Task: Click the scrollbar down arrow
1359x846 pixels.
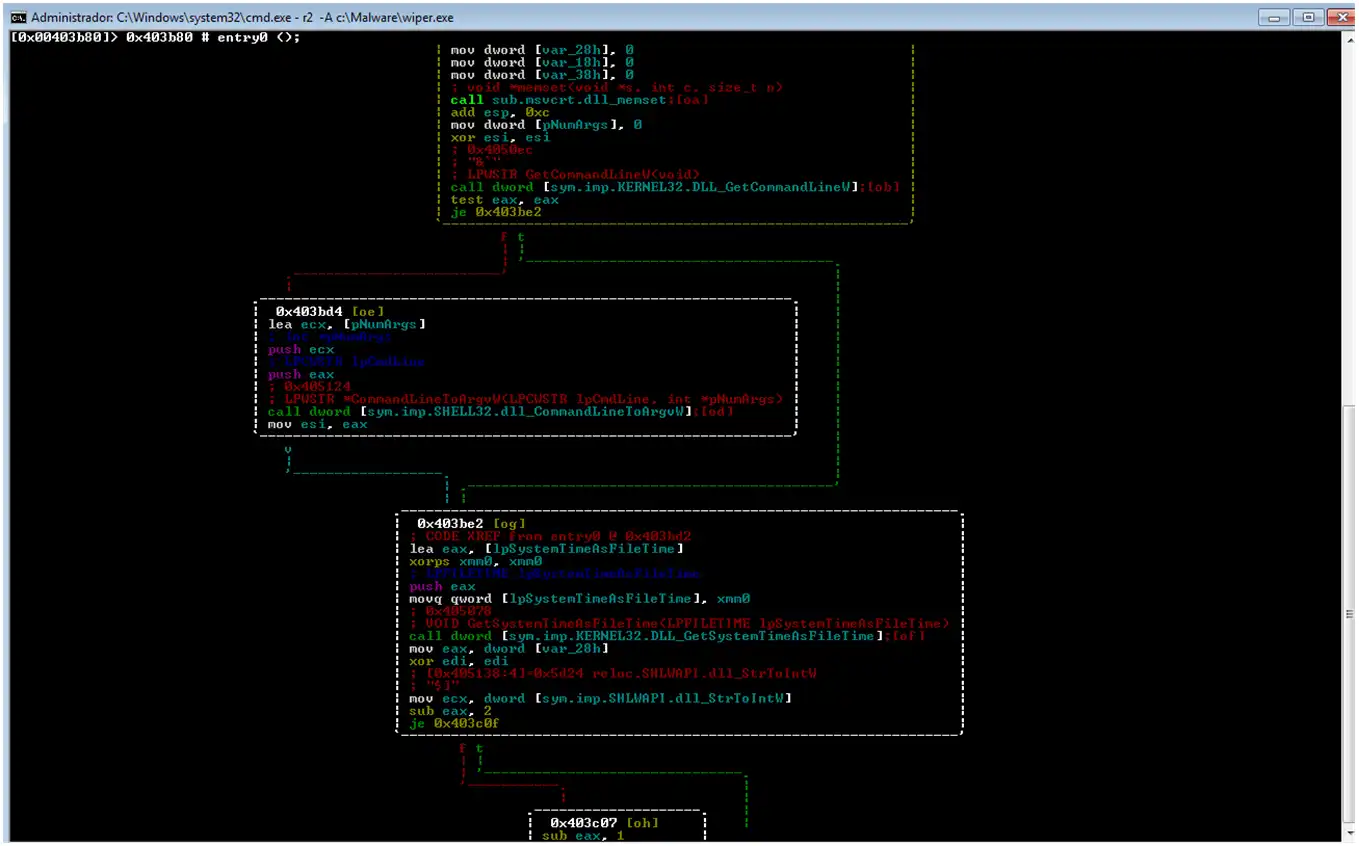Action: [x=1349, y=833]
